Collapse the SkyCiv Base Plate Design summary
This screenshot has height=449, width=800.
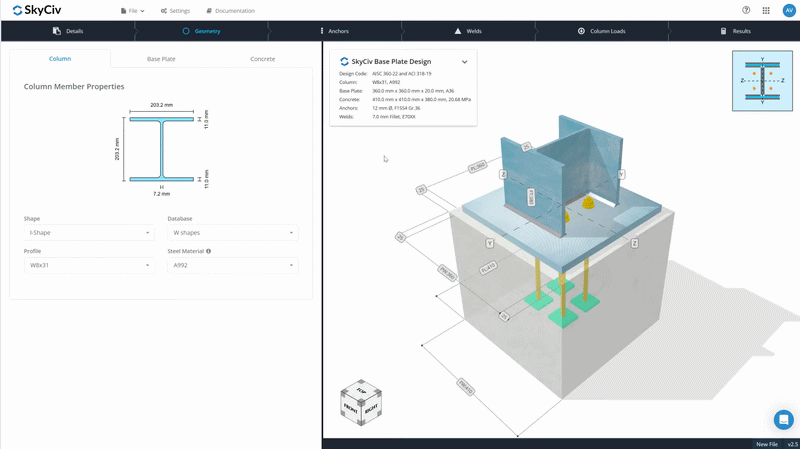click(x=464, y=62)
